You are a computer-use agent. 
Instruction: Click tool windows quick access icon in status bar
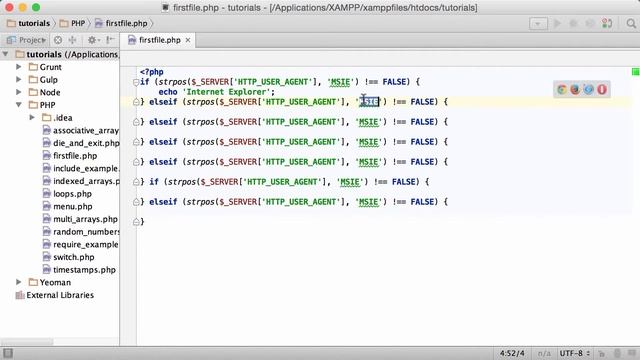[8, 353]
